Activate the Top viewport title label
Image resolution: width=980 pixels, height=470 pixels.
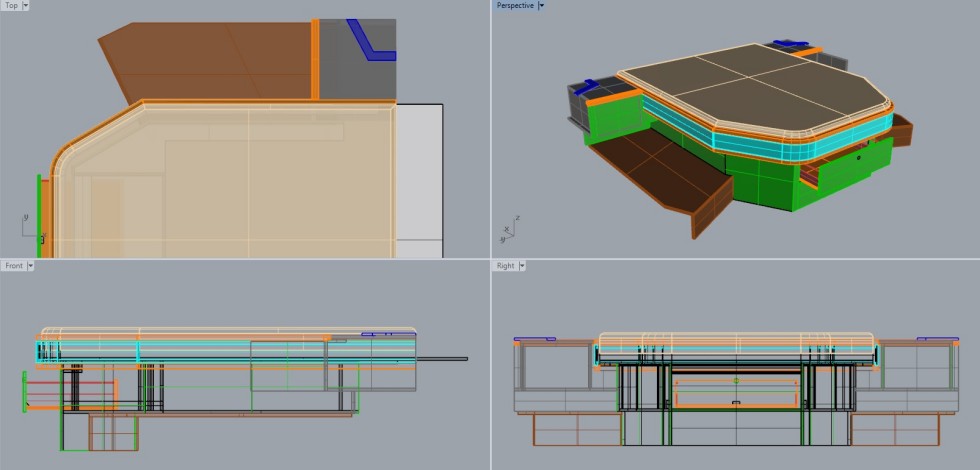click(10, 6)
